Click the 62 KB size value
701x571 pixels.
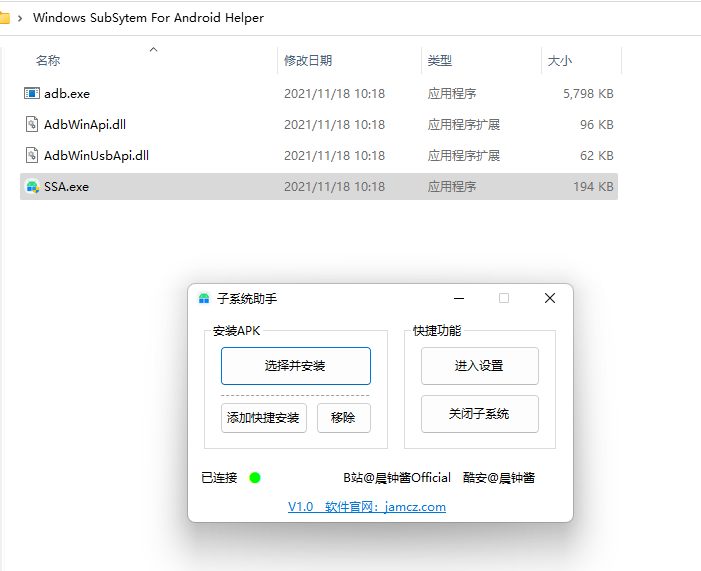(x=597, y=155)
